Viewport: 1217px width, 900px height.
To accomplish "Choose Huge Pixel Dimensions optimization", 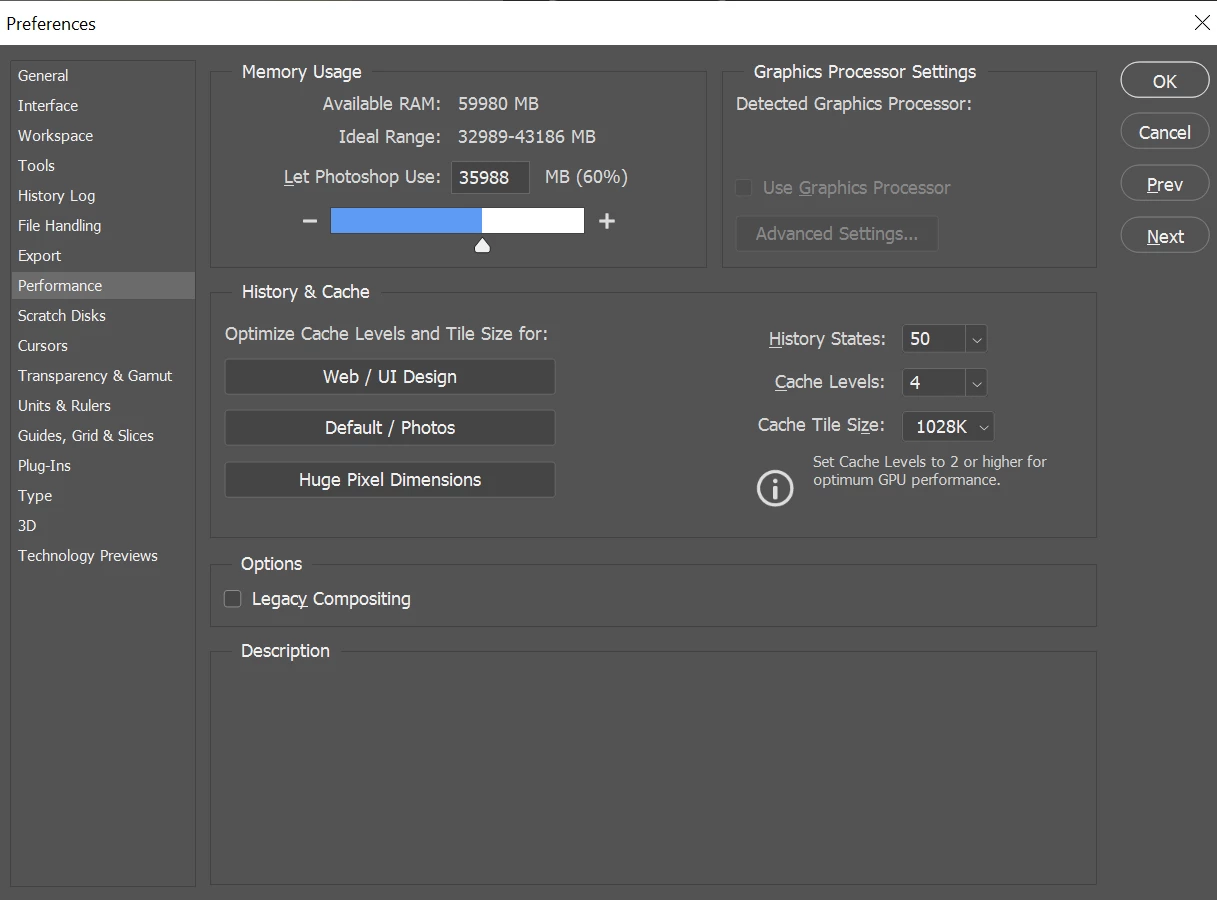I will coord(390,480).
